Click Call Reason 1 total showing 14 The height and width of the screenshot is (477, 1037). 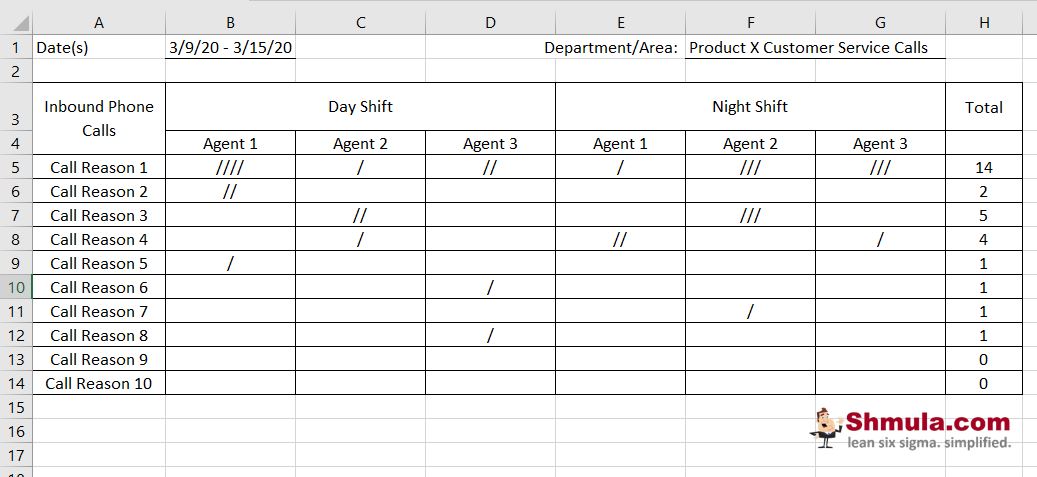point(984,167)
